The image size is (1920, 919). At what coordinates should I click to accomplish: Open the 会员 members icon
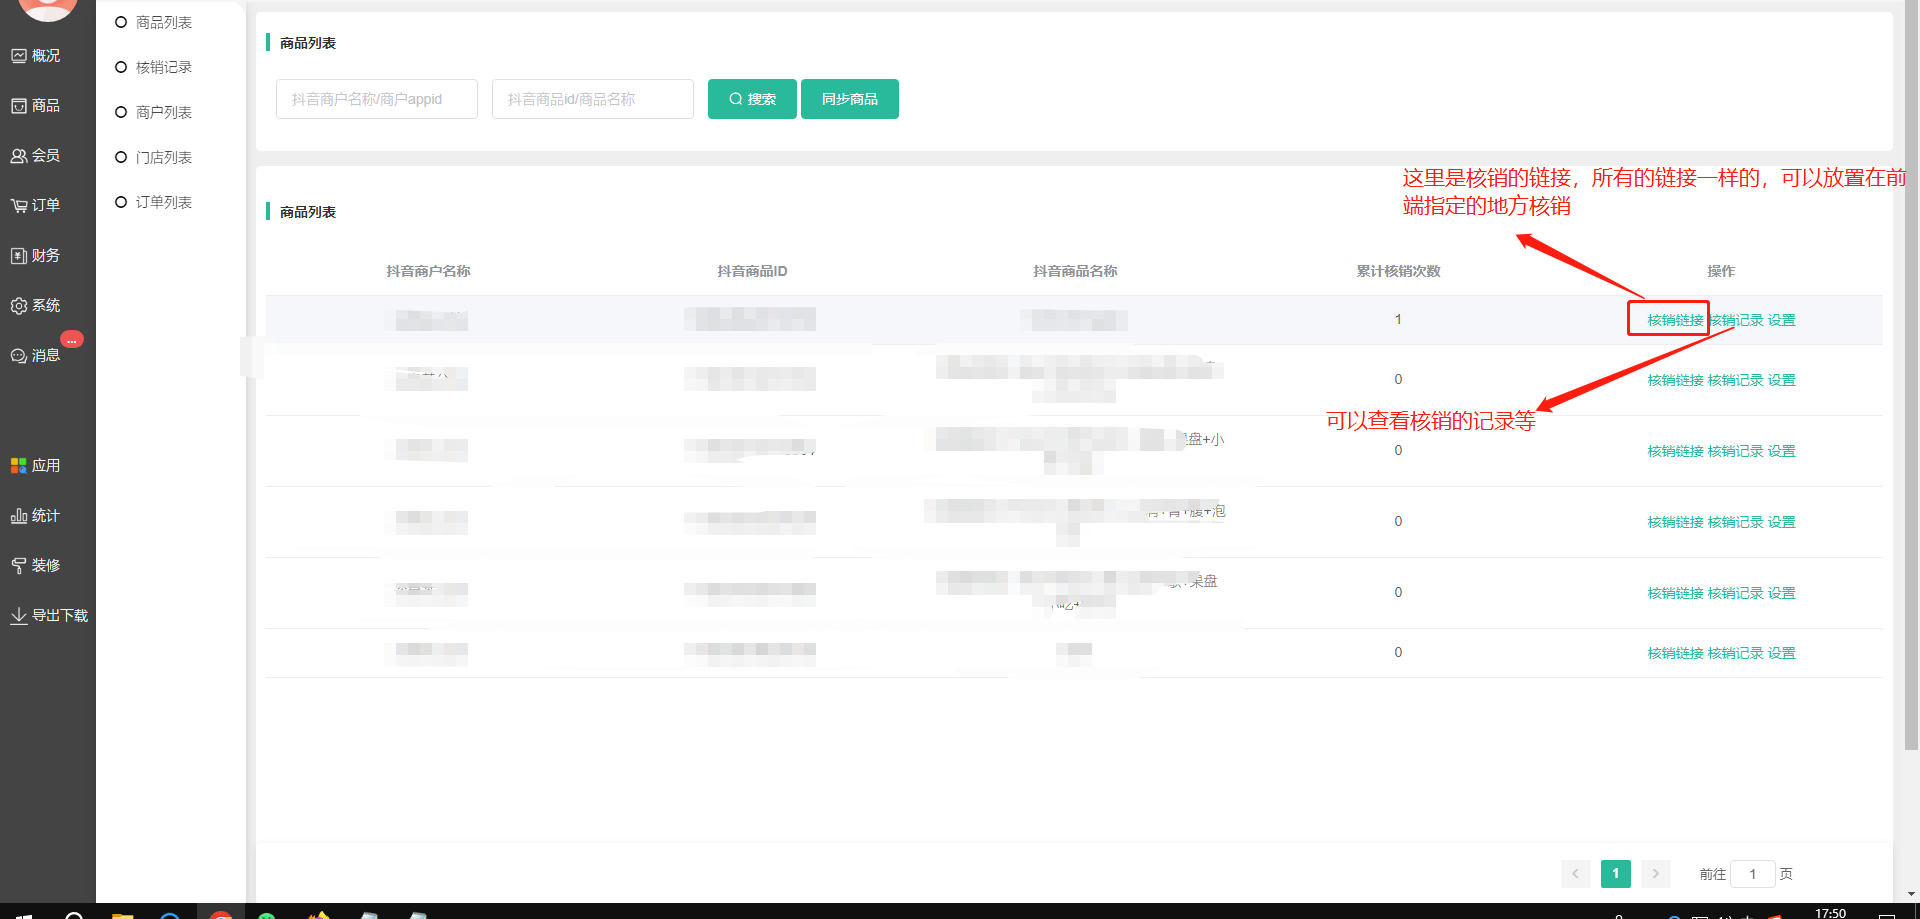click(19, 156)
